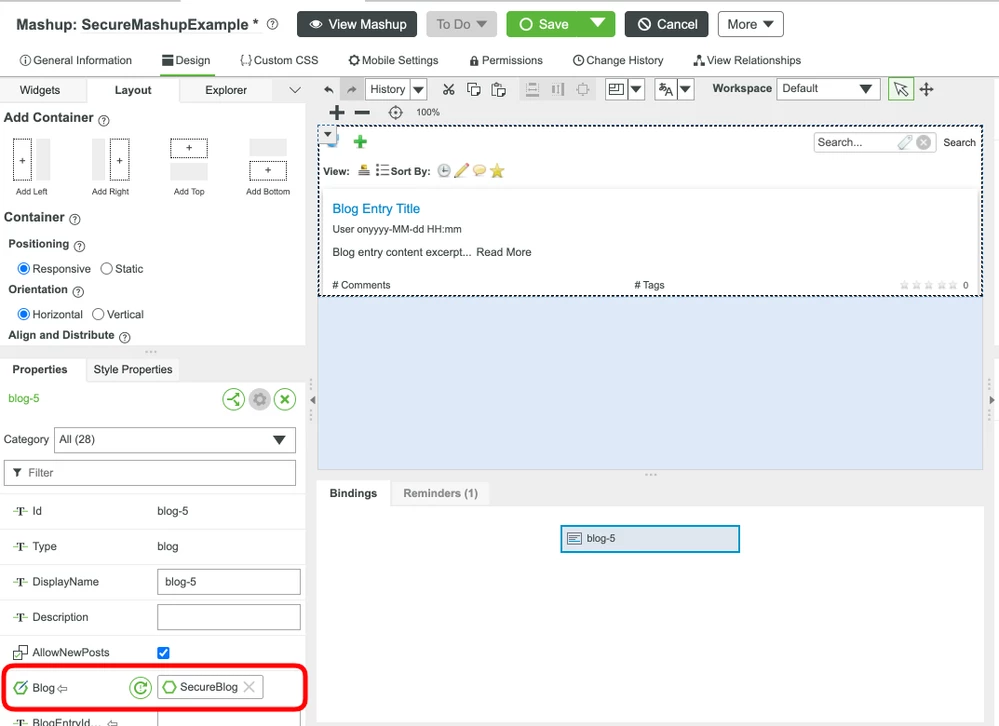Toggle the AllowNewPosts checkbox
999x726 pixels.
(x=163, y=653)
